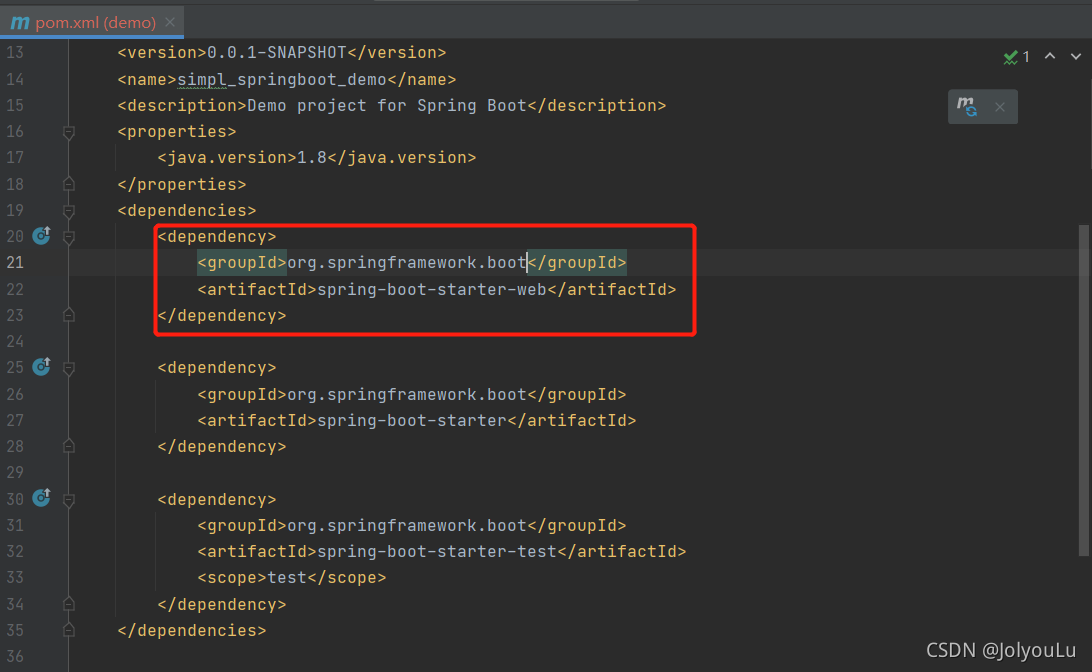Click org.springframework.boot groupId on line 31
Image resolution: width=1092 pixels, height=672 pixels.
tap(407, 525)
